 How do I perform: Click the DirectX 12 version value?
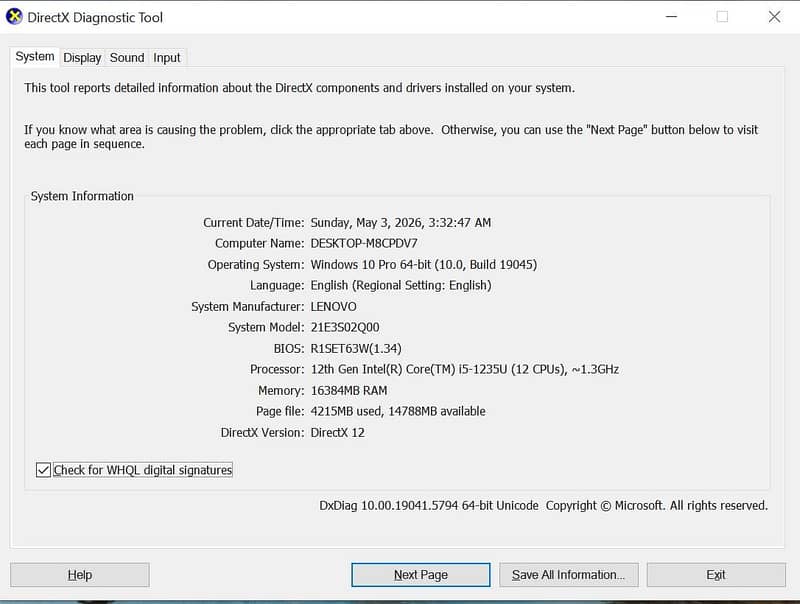338,433
